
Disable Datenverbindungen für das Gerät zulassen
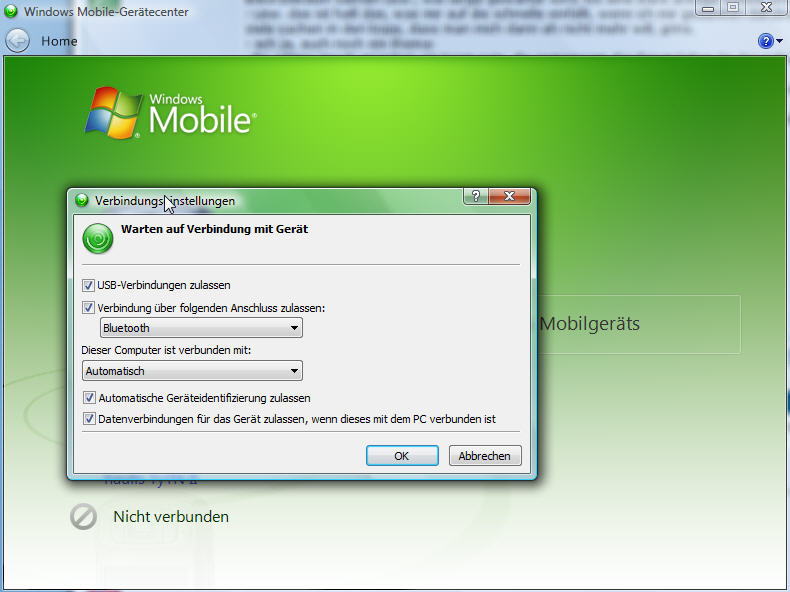89,419
